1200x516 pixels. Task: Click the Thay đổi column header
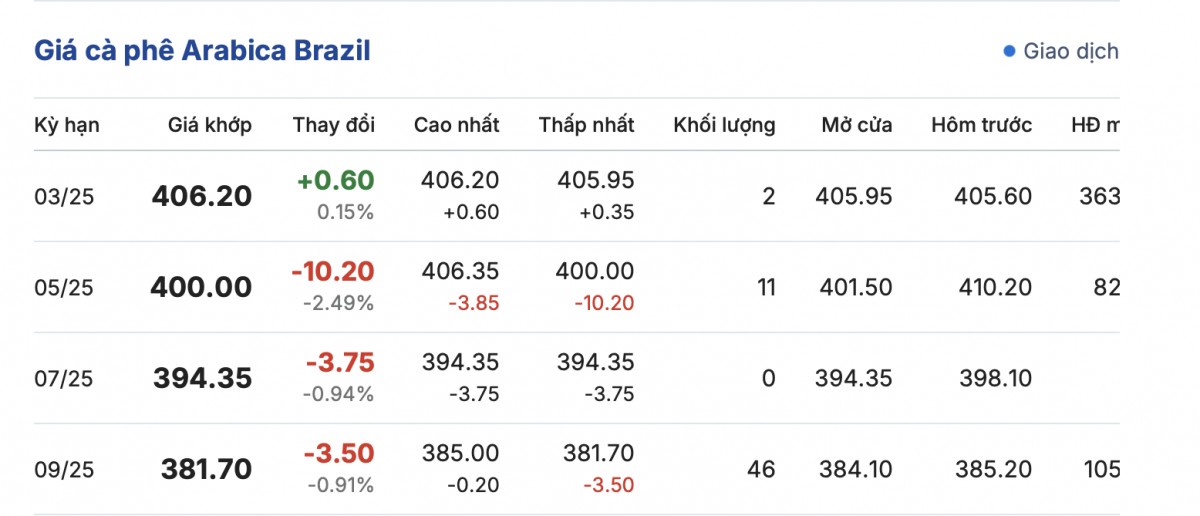[x=334, y=125]
